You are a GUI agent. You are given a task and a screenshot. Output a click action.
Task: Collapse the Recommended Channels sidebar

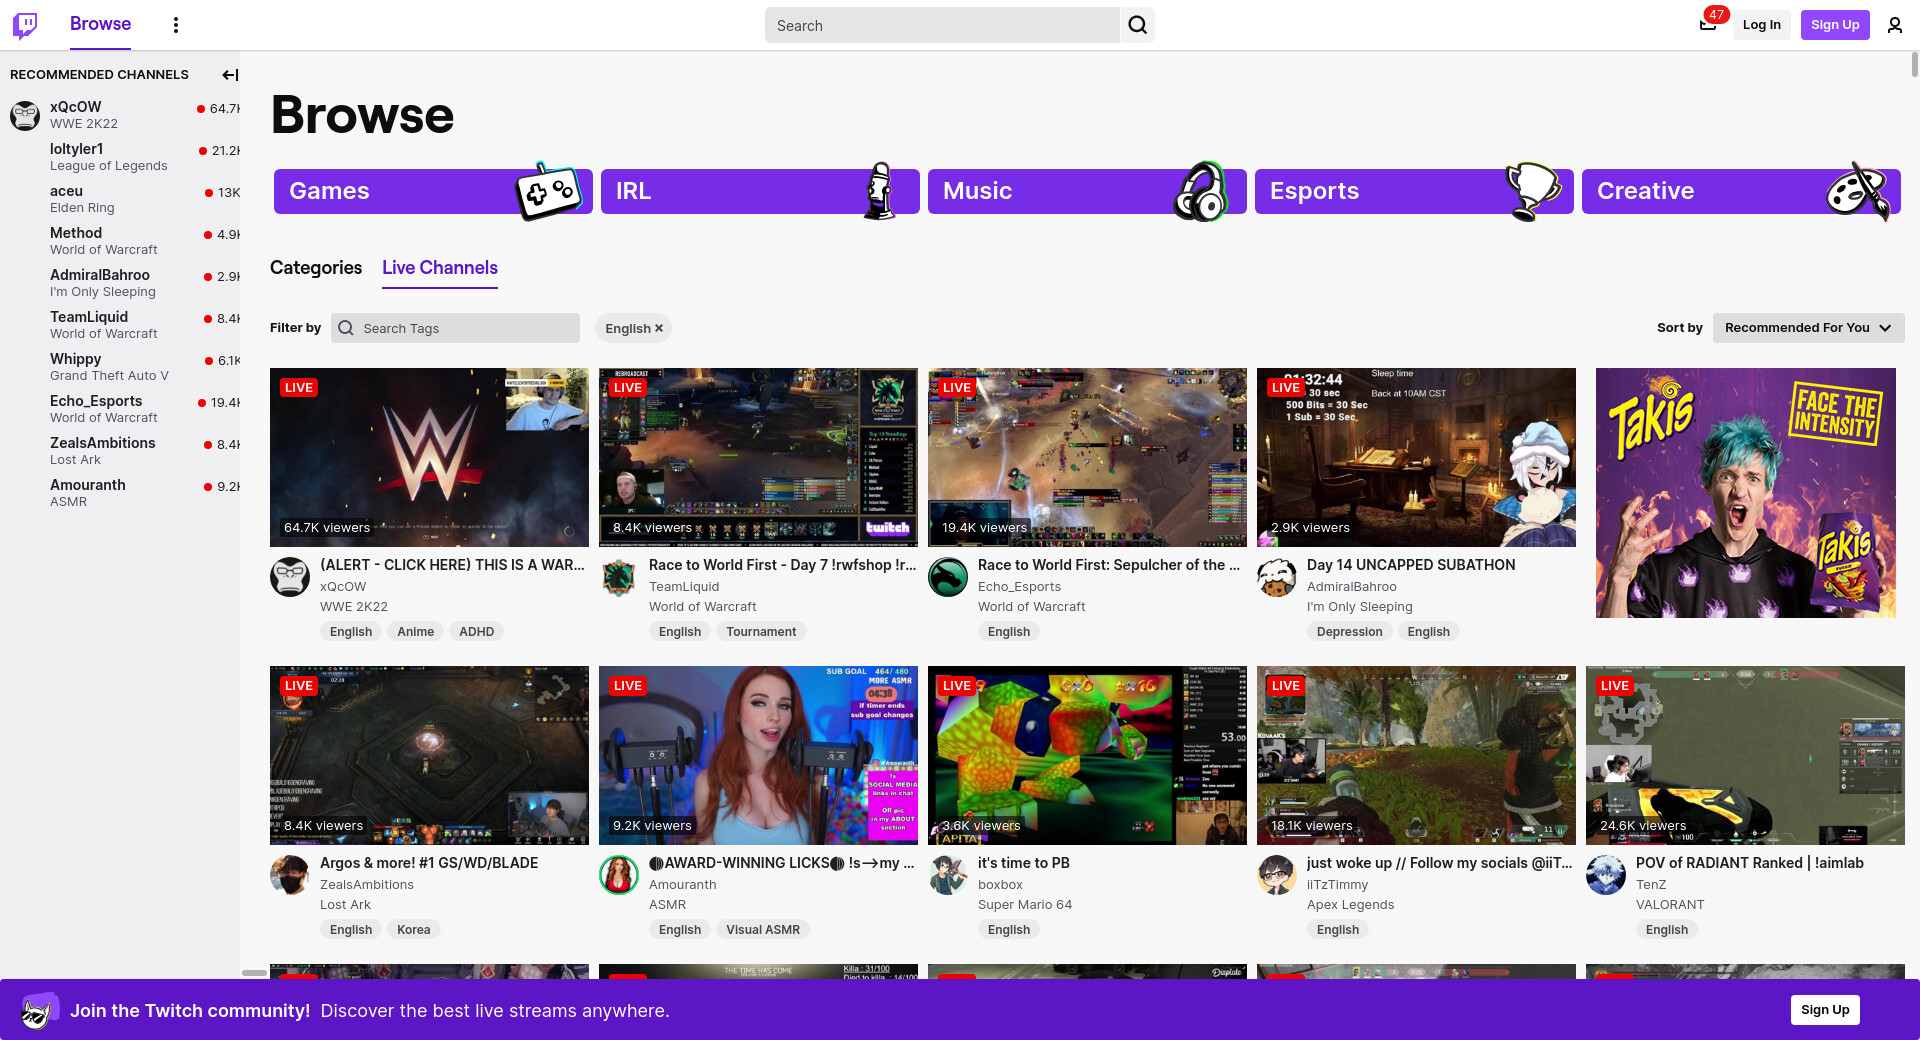pos(229,75)
